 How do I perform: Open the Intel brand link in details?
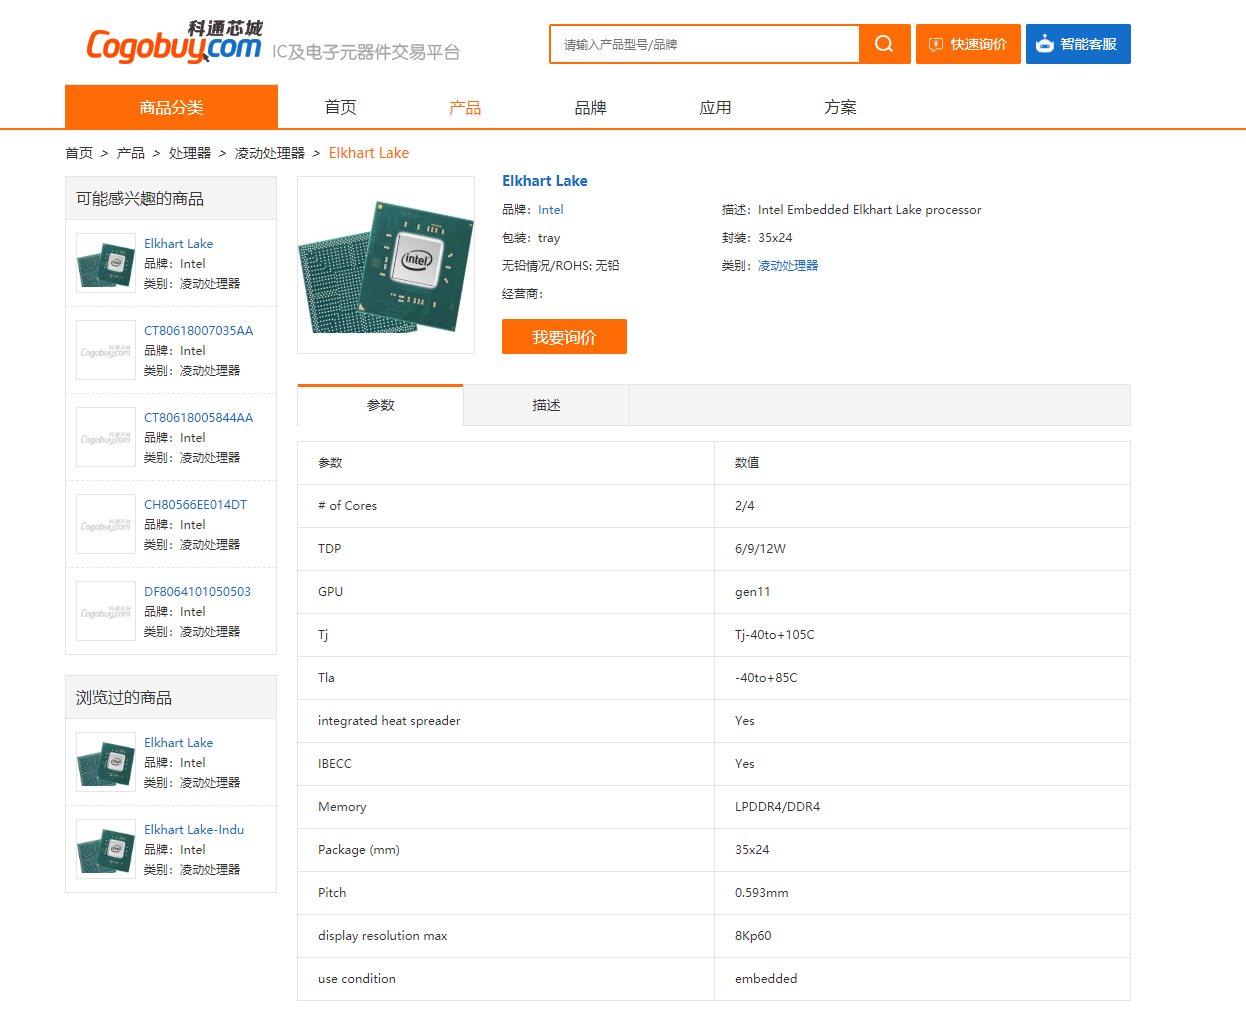pyautogui.click(x=550, y=210)
